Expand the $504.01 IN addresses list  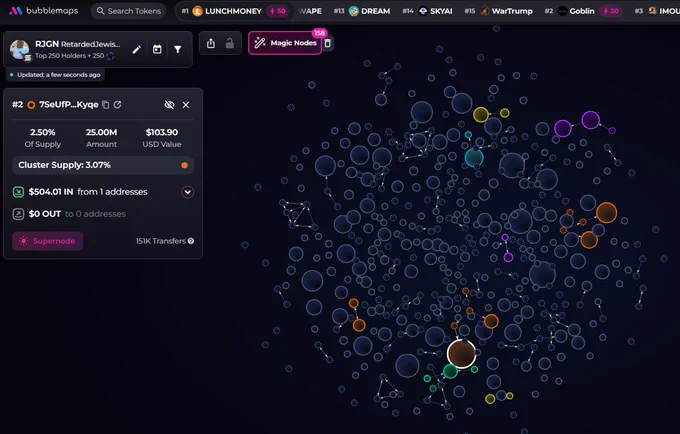click(187, 192)
